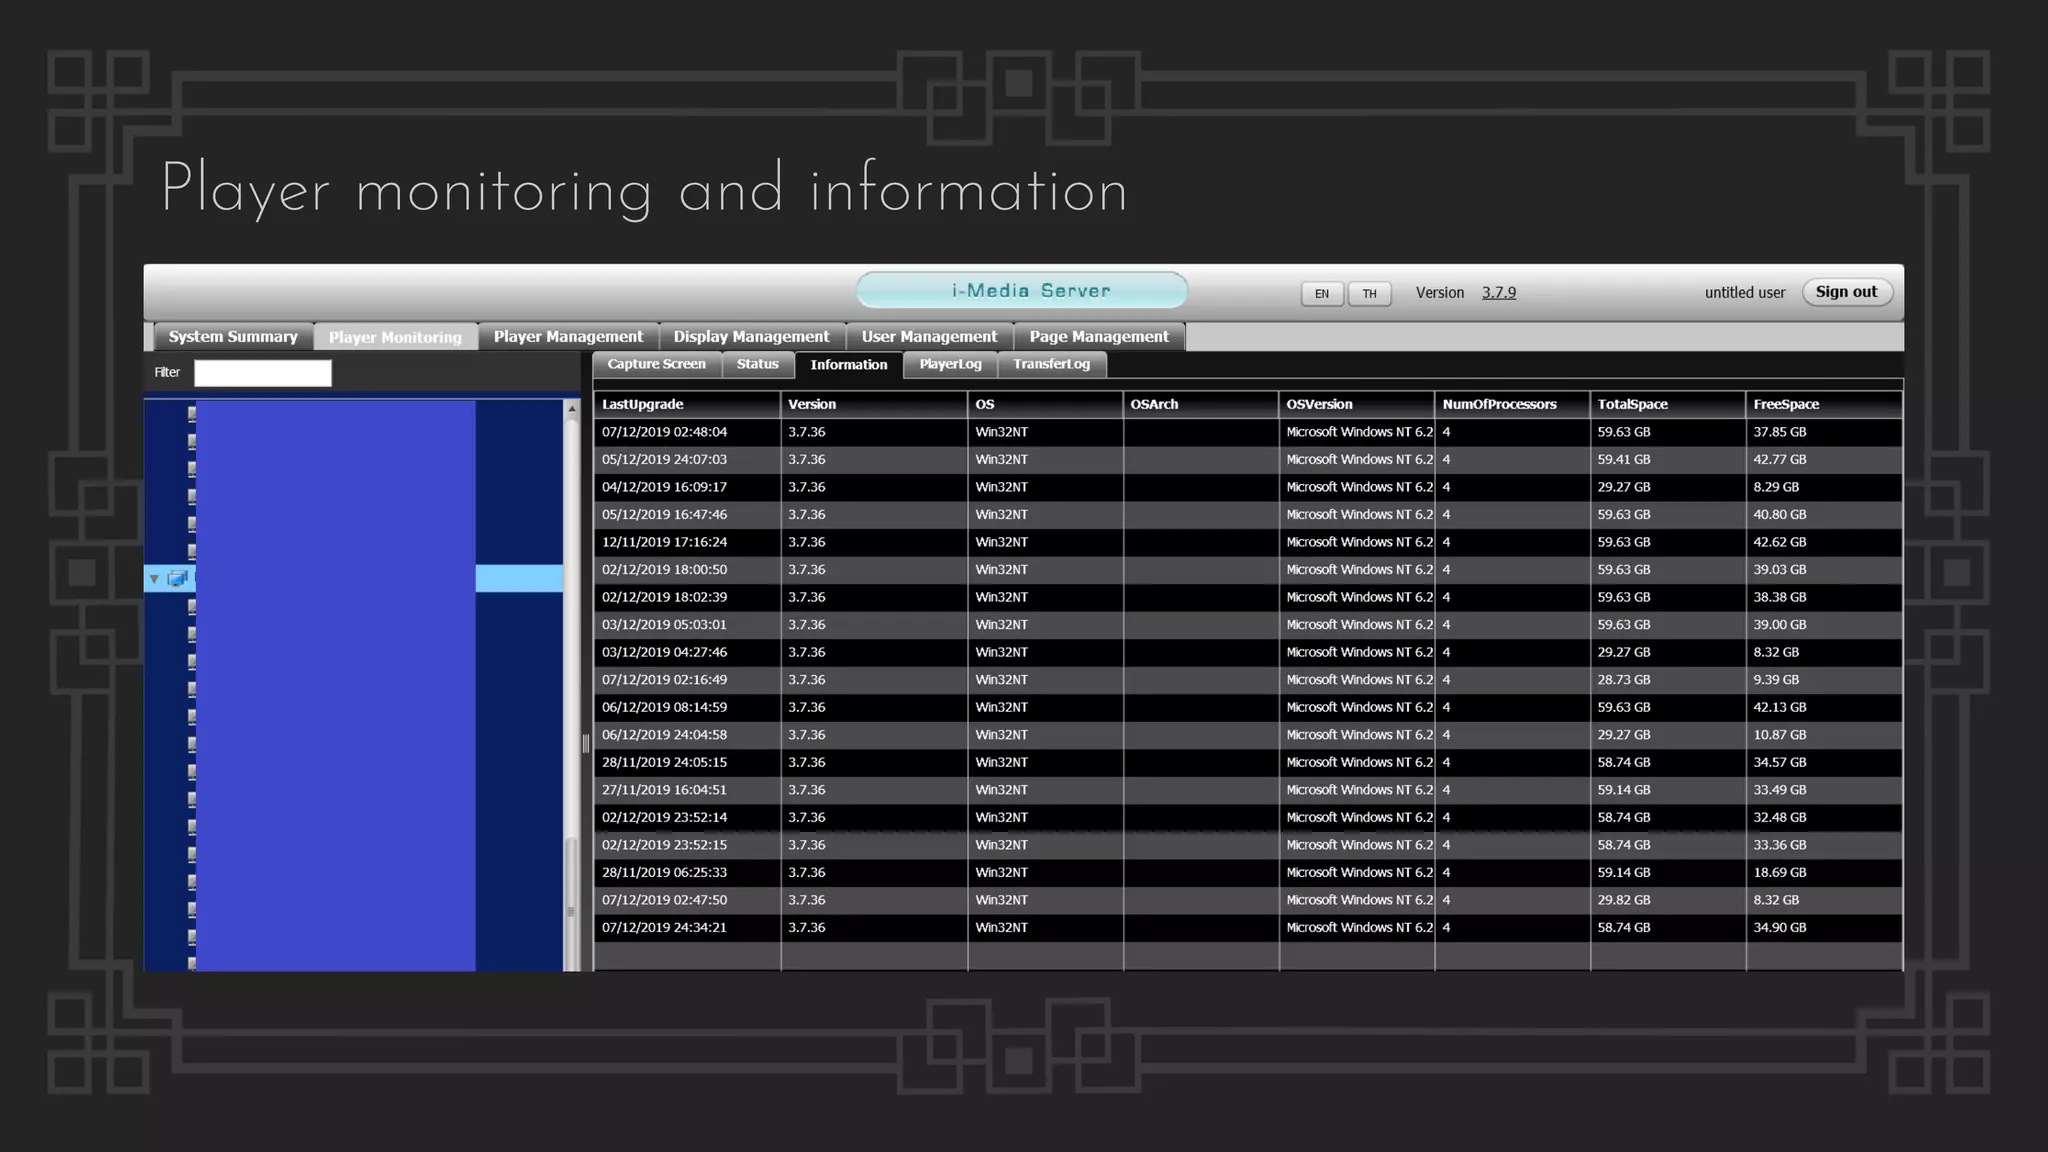Switch to Player Monitoring tab

pyautogui.click(x=395, y=337)
